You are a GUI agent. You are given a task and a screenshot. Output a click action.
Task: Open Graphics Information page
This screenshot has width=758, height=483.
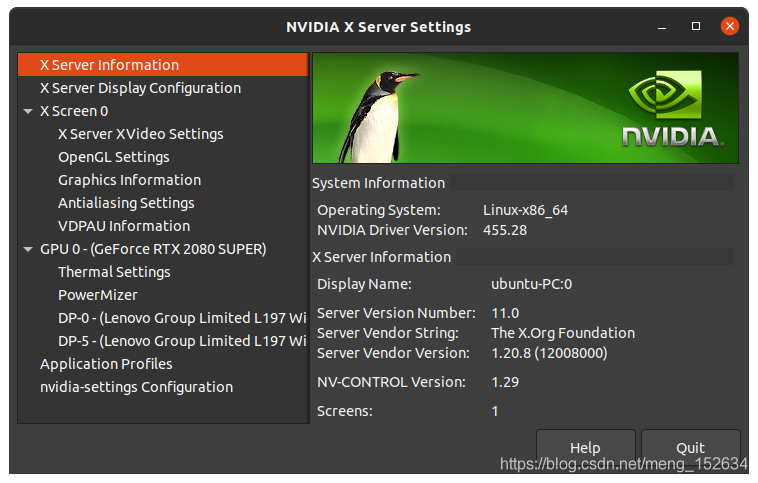(x=130, y=180)
